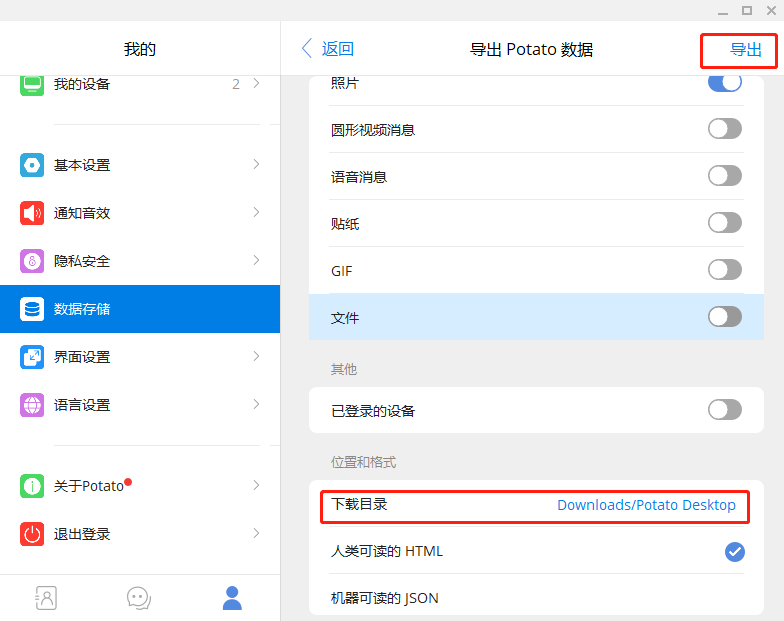Go back using the 返回 link
The height and width of the screenshot is (621, 784).
328,49
